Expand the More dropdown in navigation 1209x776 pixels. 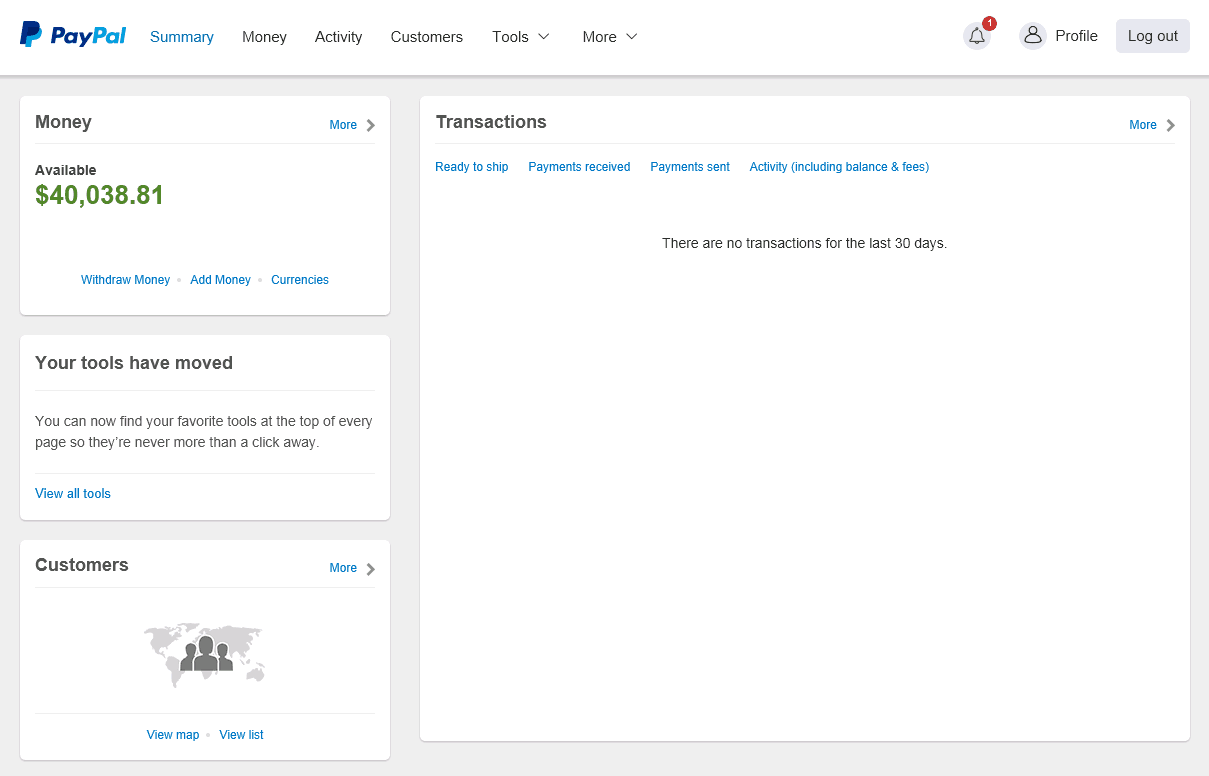(x=610, y=37)
